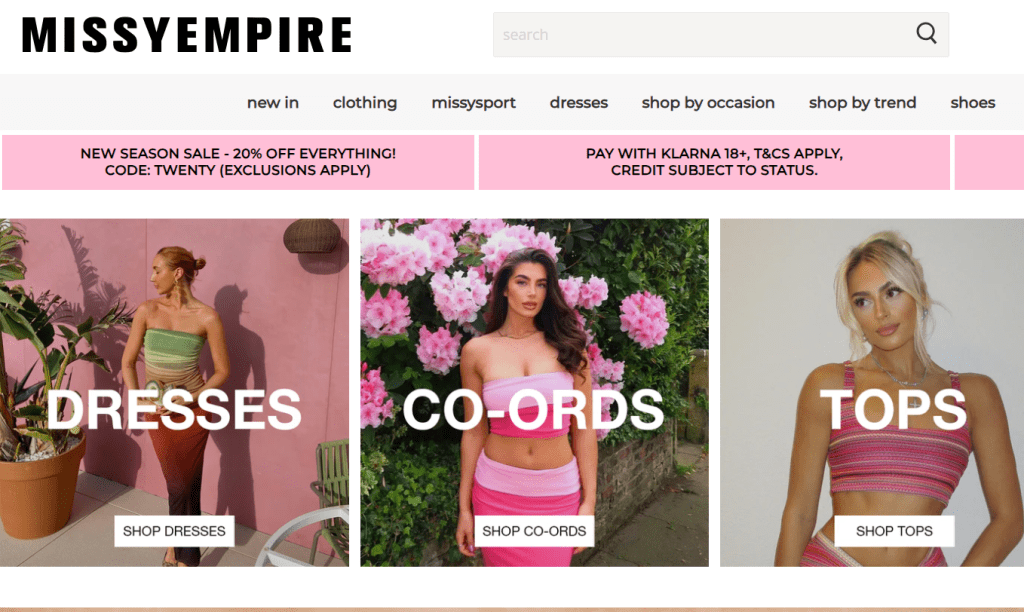Click the large DRESSES heading text
This screenshot has height=612, width=1024.
coord(174,410)
